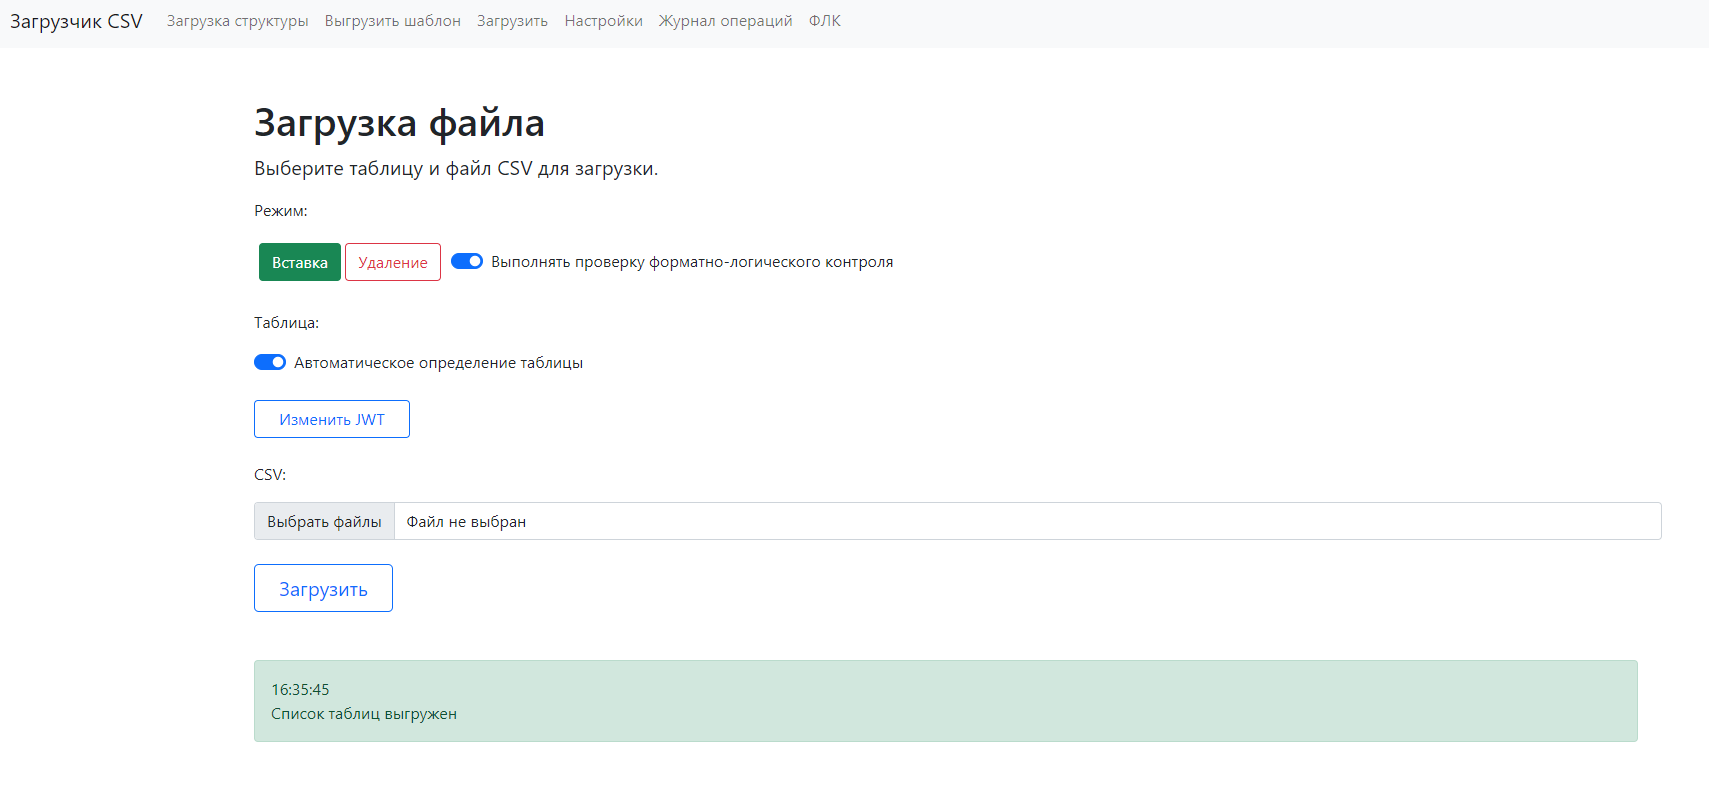Open the Настройки page
The height and width of the screenshot is (789, 1709).
(x=603, y=21)
